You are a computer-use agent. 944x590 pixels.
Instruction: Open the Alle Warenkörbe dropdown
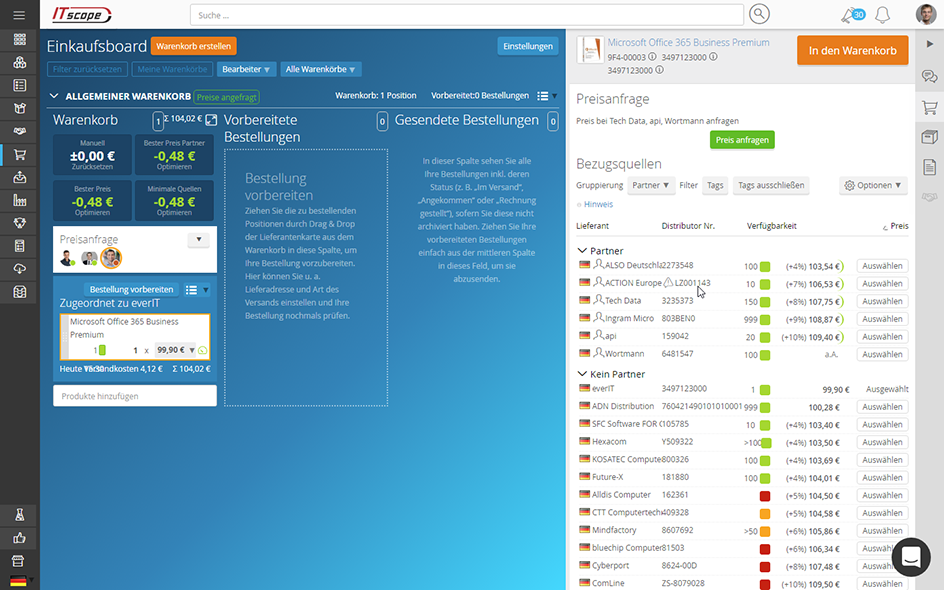click(x=320, y=69)
